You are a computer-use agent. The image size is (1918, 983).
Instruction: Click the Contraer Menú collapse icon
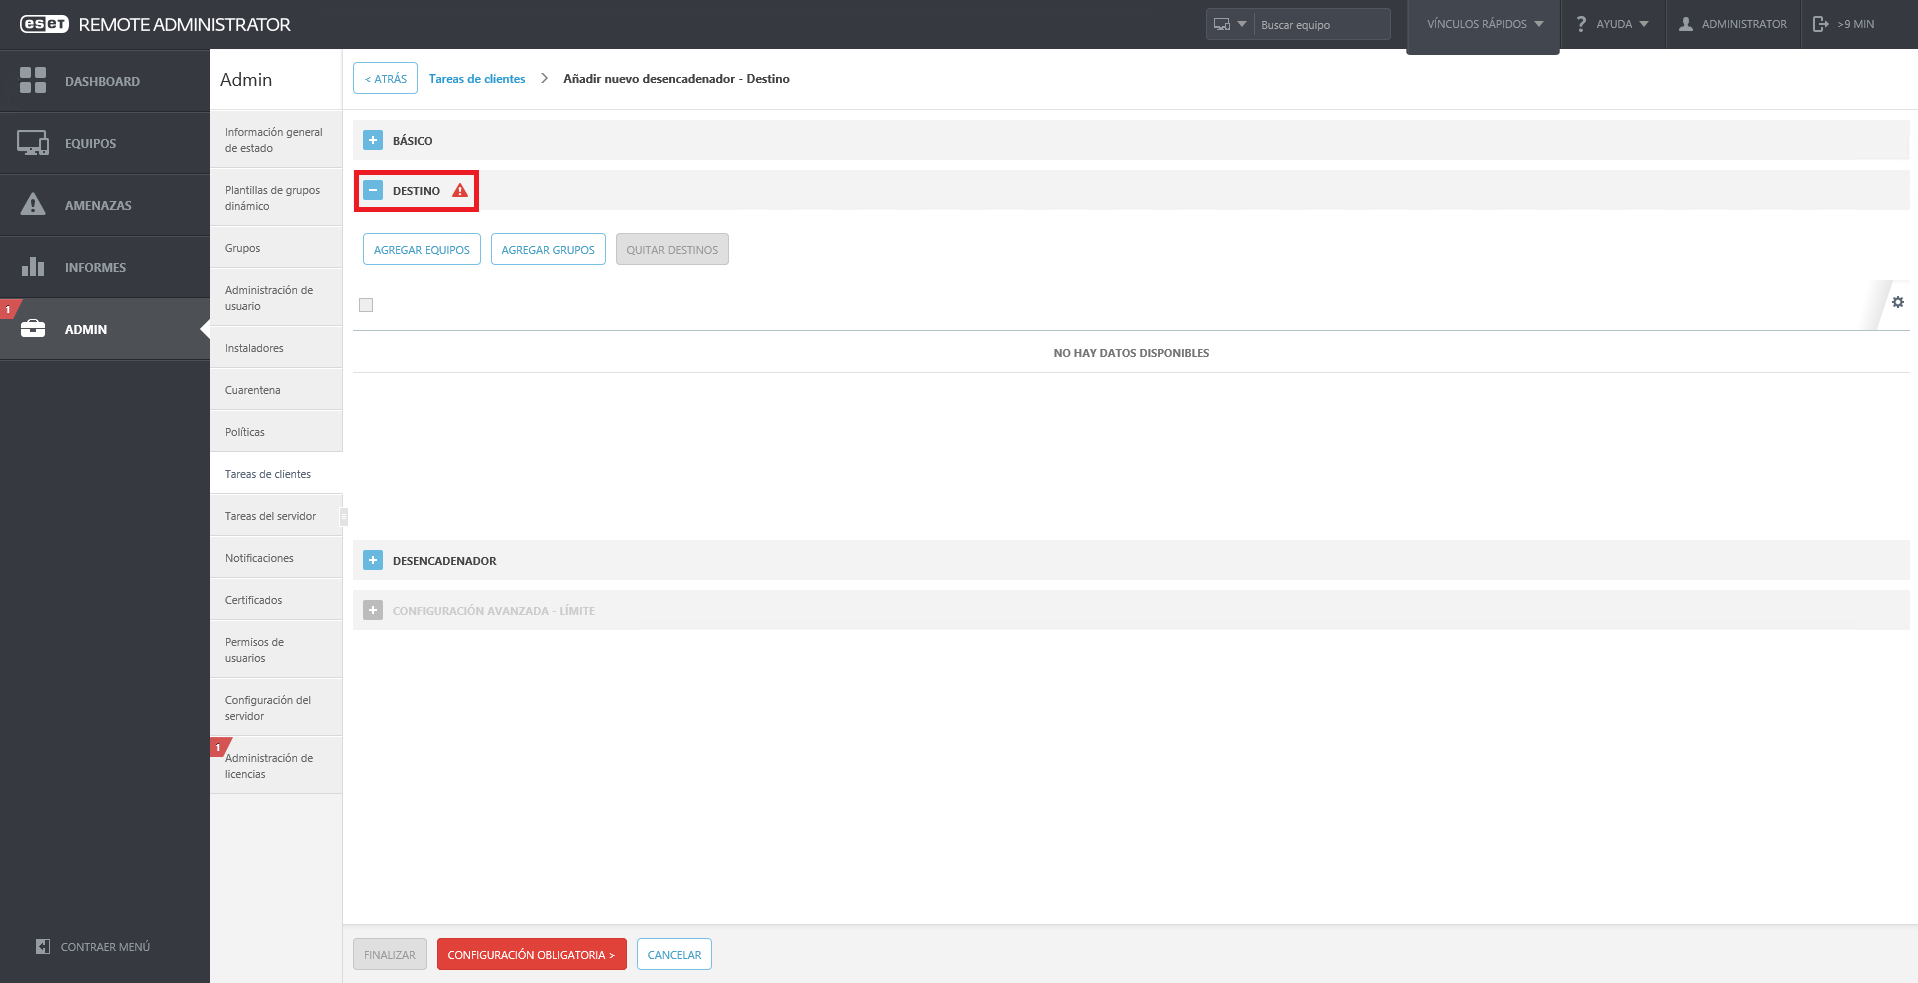coord(43,946)
